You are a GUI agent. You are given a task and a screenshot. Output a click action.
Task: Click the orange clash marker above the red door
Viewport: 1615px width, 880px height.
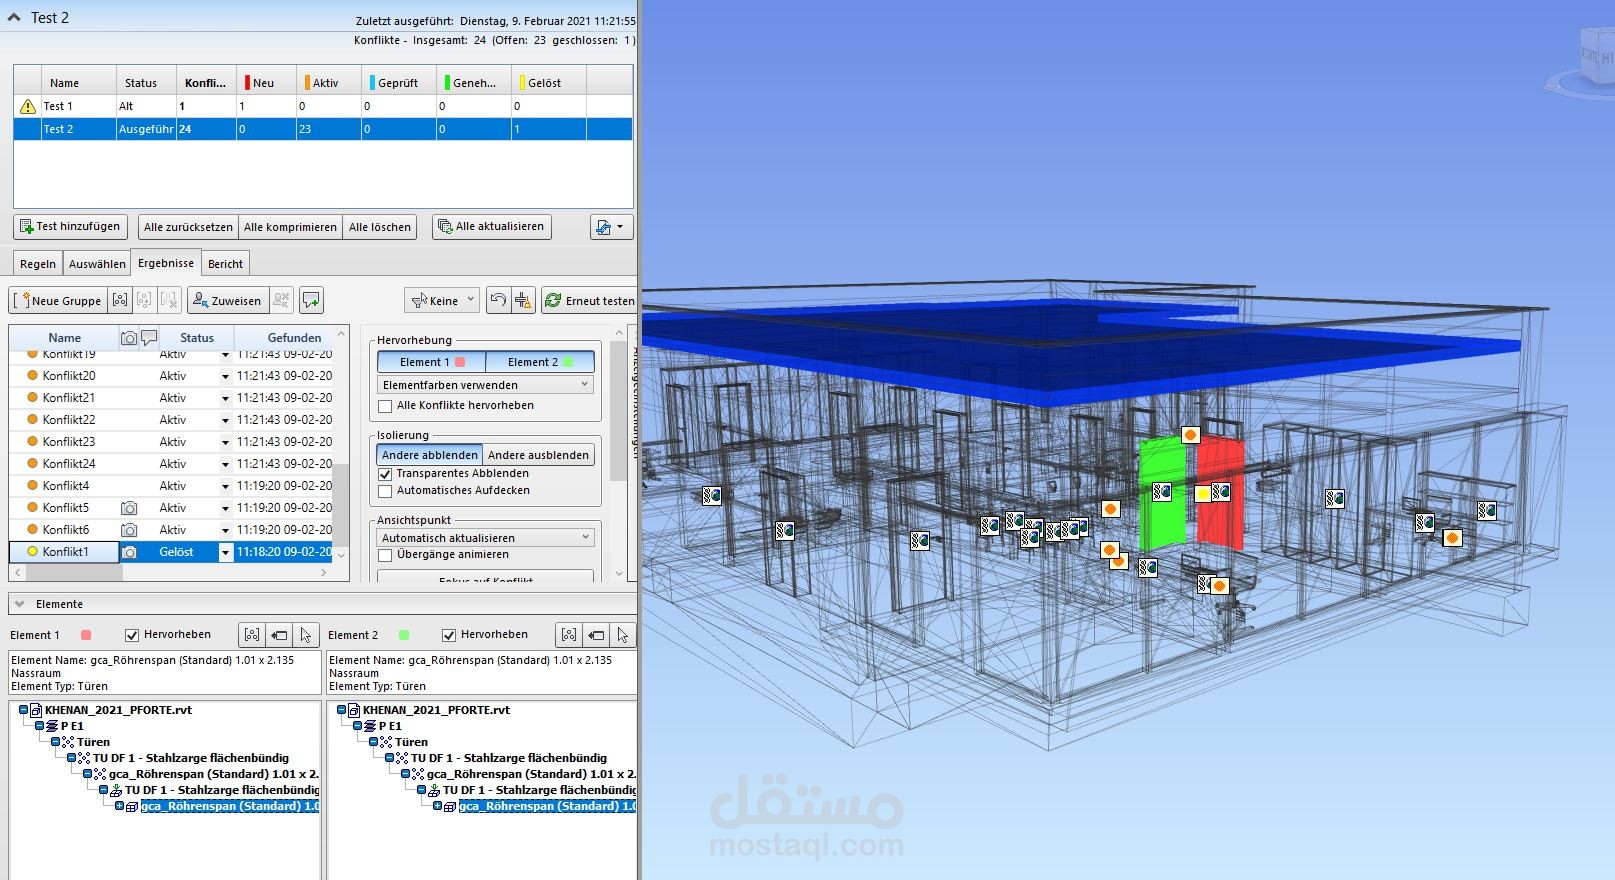point(1190,435)
